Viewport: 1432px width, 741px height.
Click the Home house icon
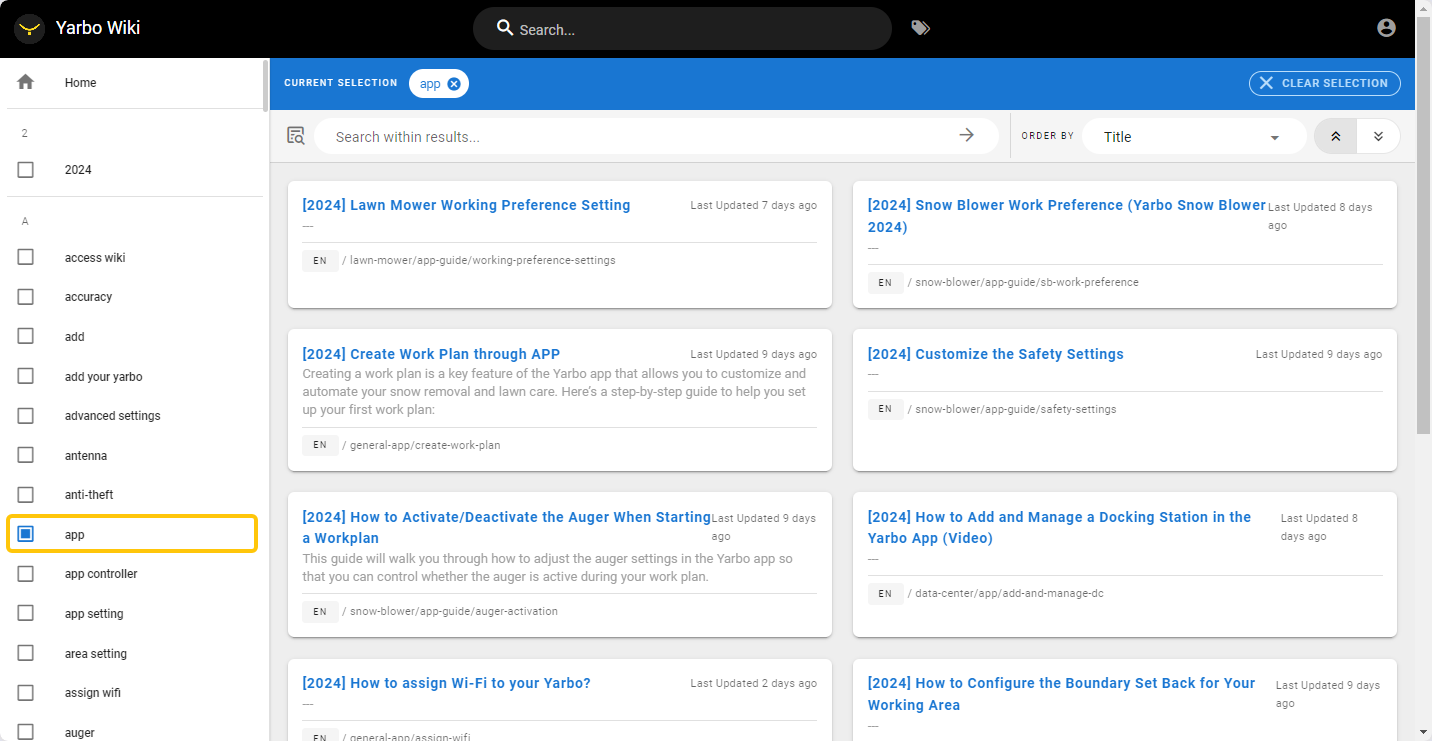(26, 82)
